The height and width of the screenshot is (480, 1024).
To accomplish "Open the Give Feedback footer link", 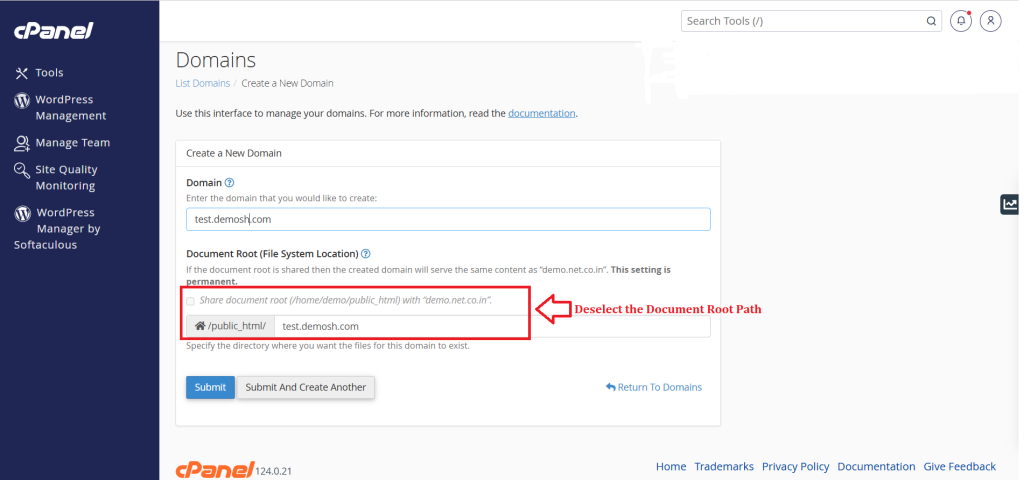I will [x=959, y=466].
